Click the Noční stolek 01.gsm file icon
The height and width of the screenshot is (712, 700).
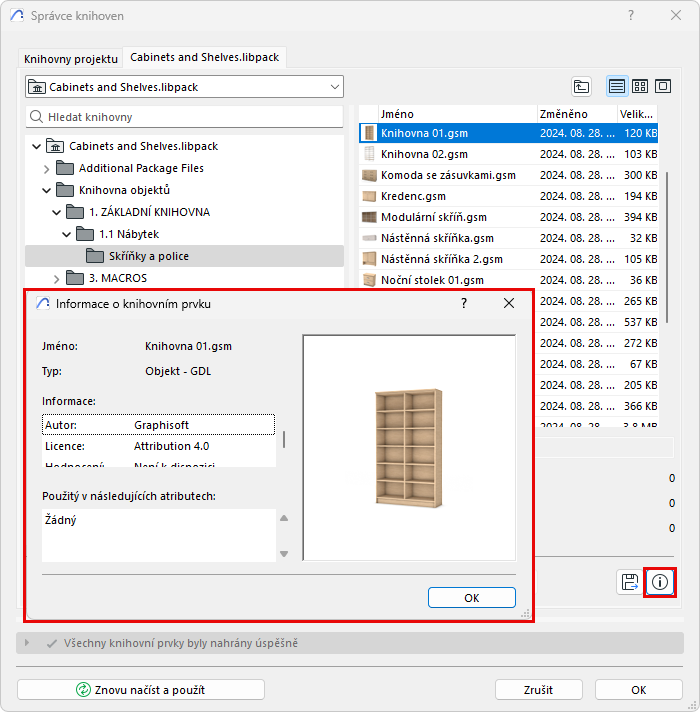point(369,280)
